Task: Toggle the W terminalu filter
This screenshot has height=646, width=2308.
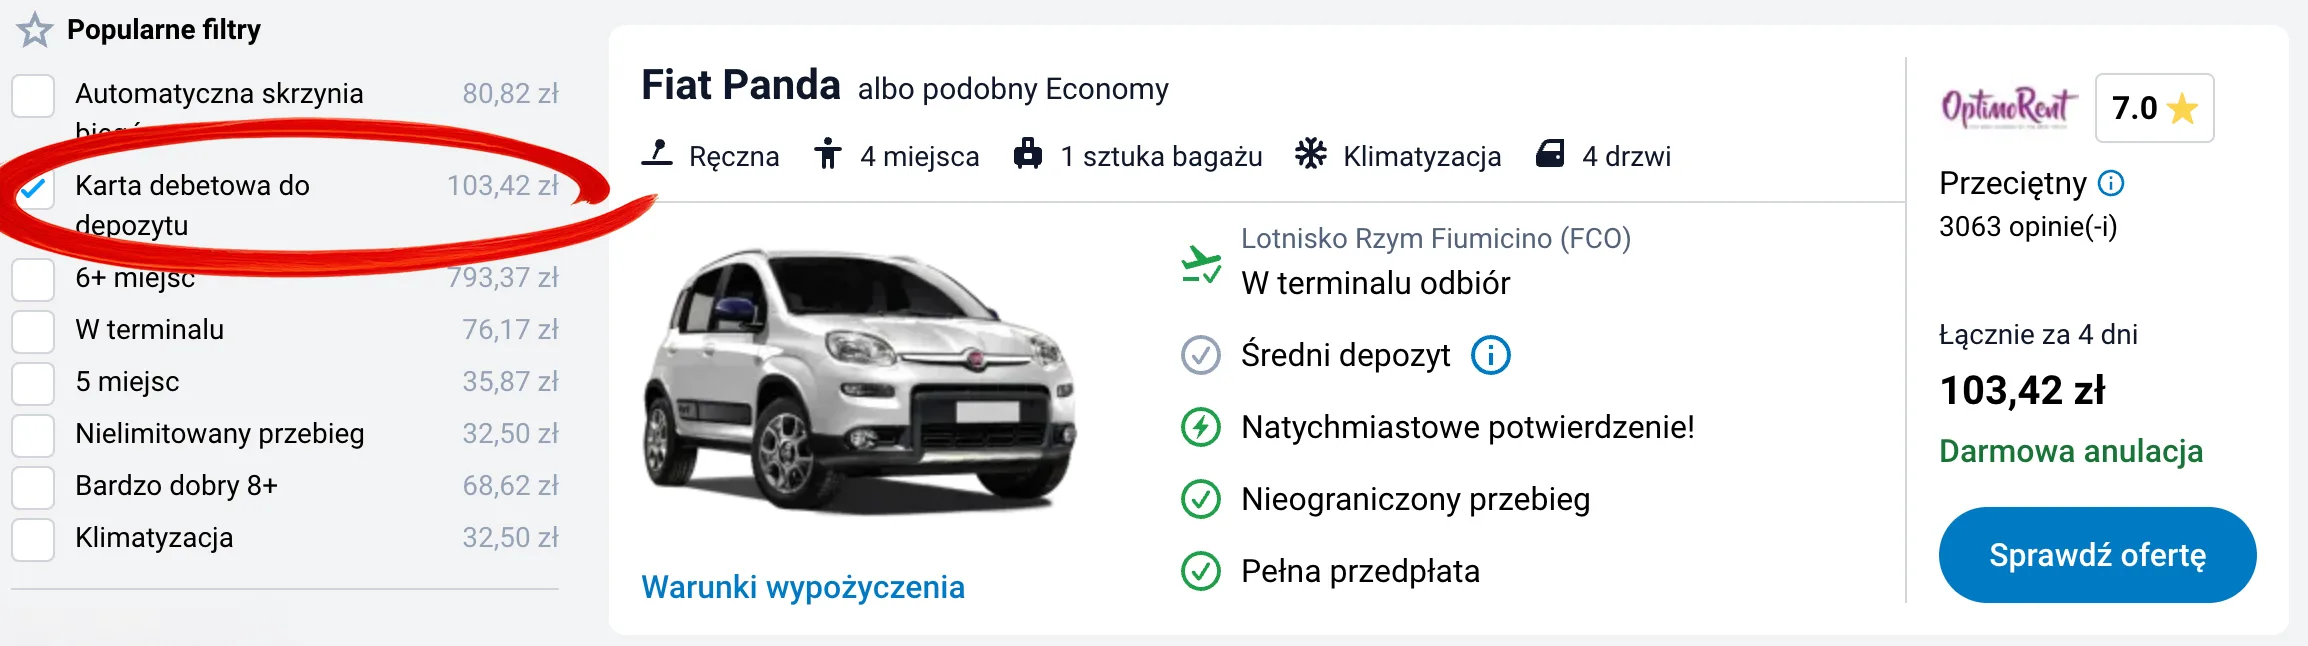Action: (33, 331)
